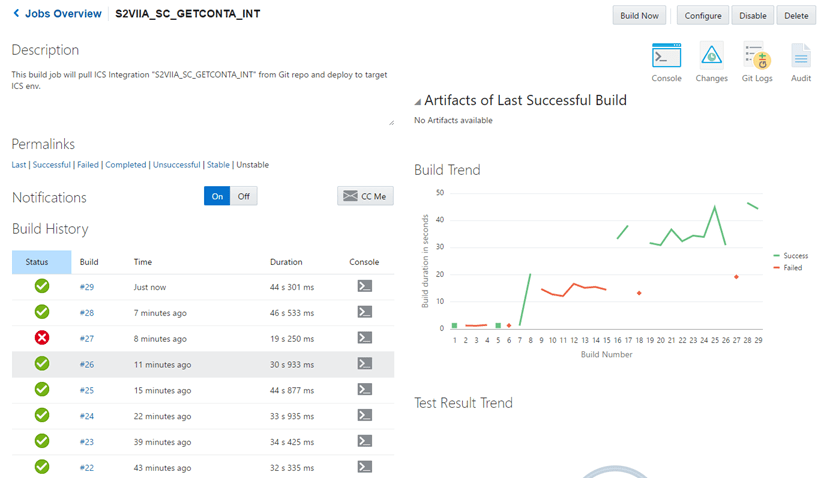Image resolution: width=821 pixels, height=478 pixels.
Task: Open console output for build #29
Action: click(x=365, y=286)
